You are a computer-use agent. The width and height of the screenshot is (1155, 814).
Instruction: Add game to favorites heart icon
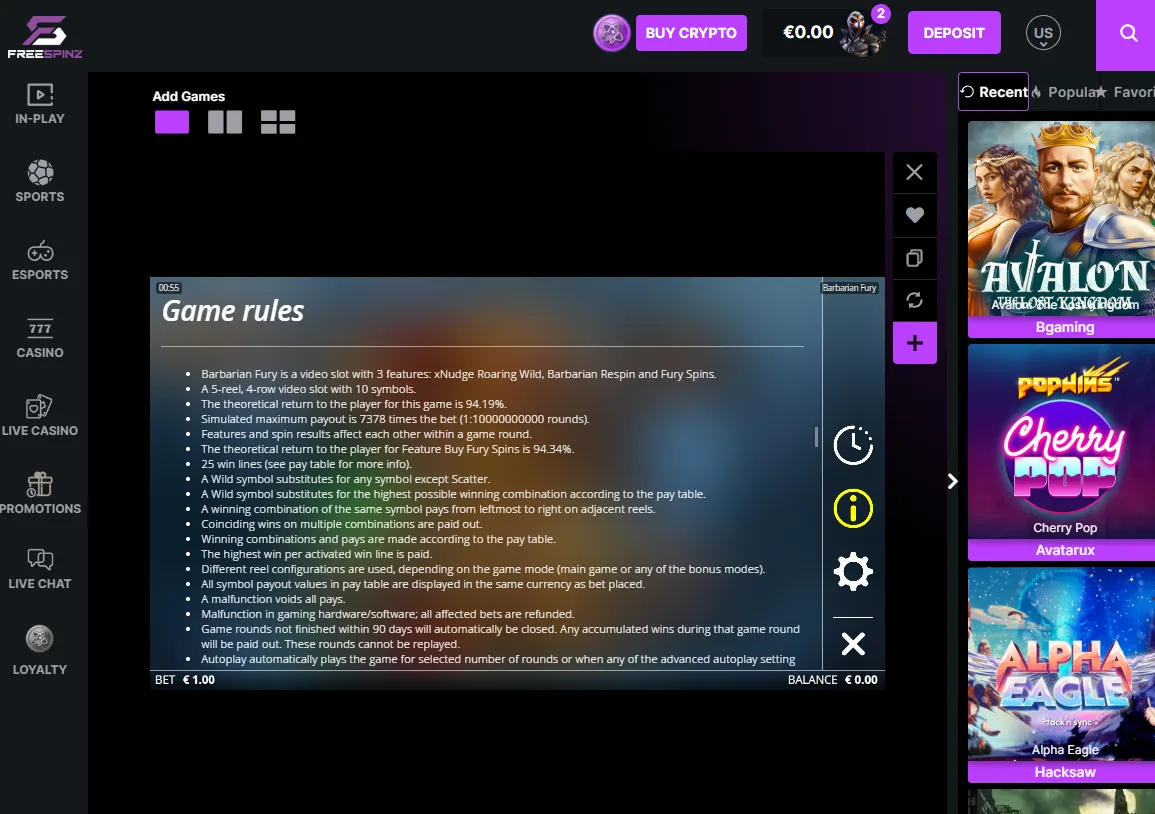tap(915, 215)
